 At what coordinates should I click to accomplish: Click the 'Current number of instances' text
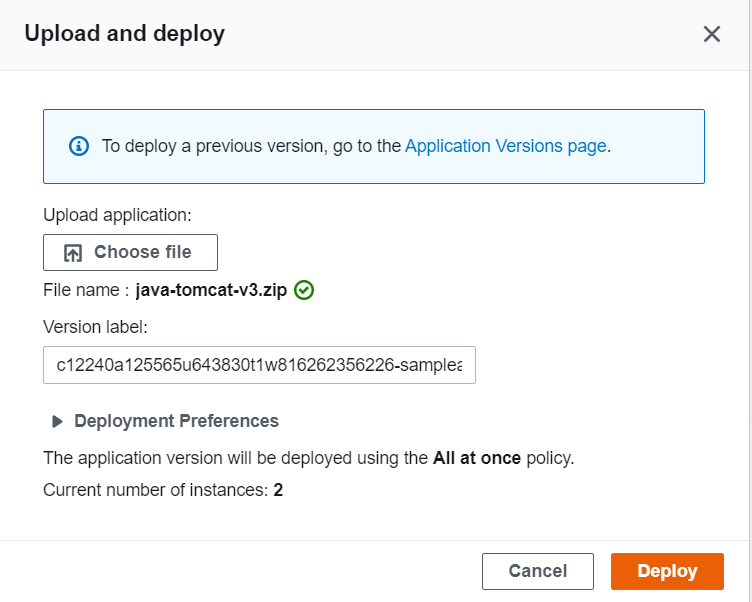155,491
